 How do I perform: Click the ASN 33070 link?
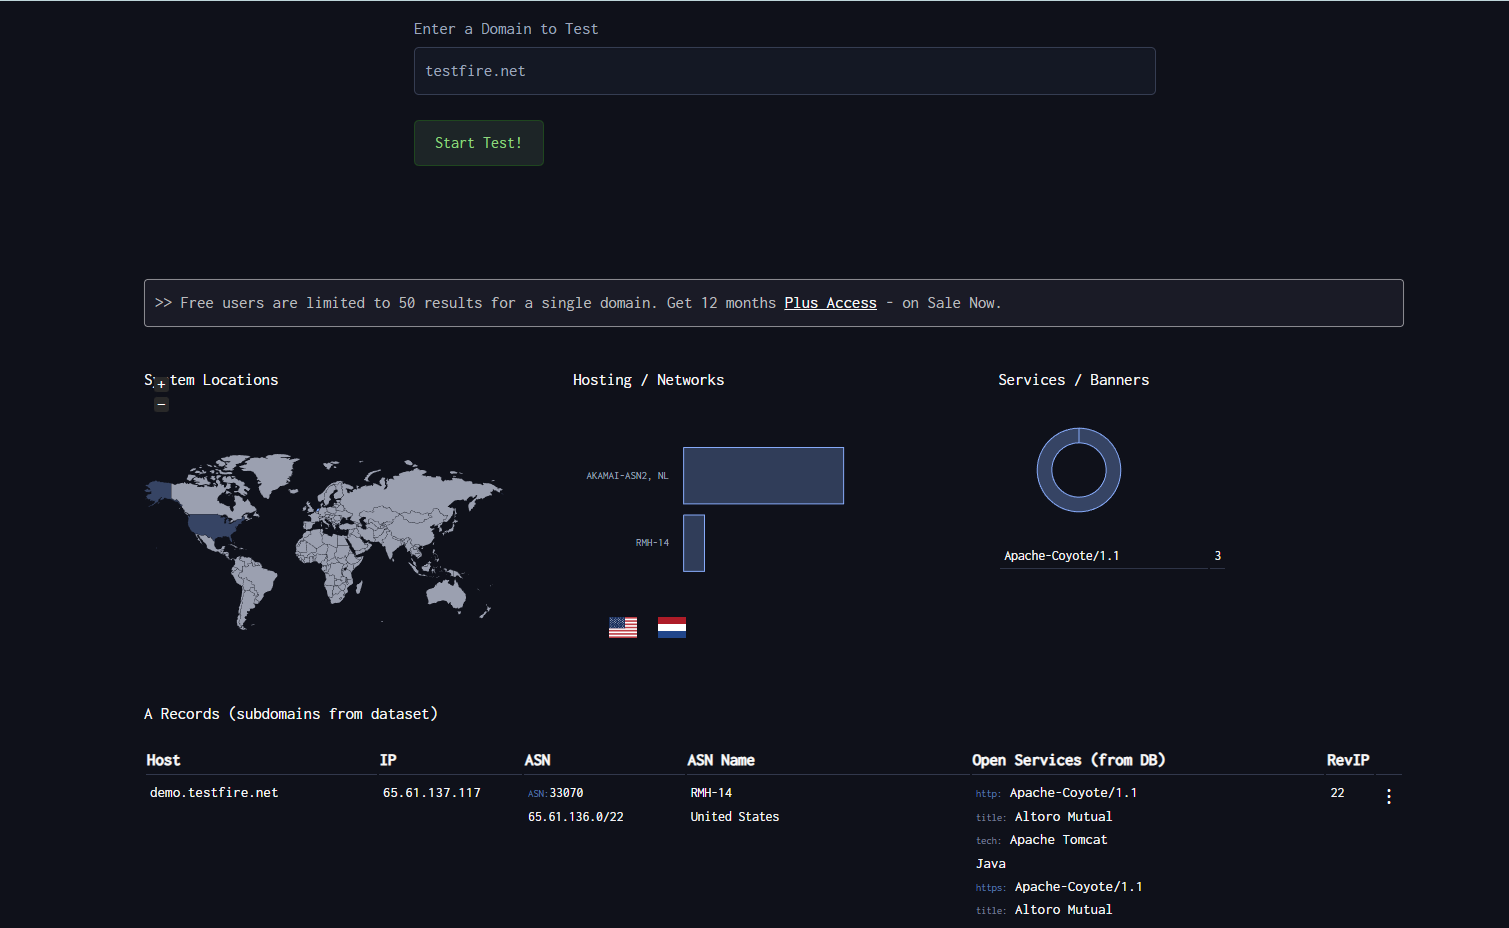coord(565,793)
